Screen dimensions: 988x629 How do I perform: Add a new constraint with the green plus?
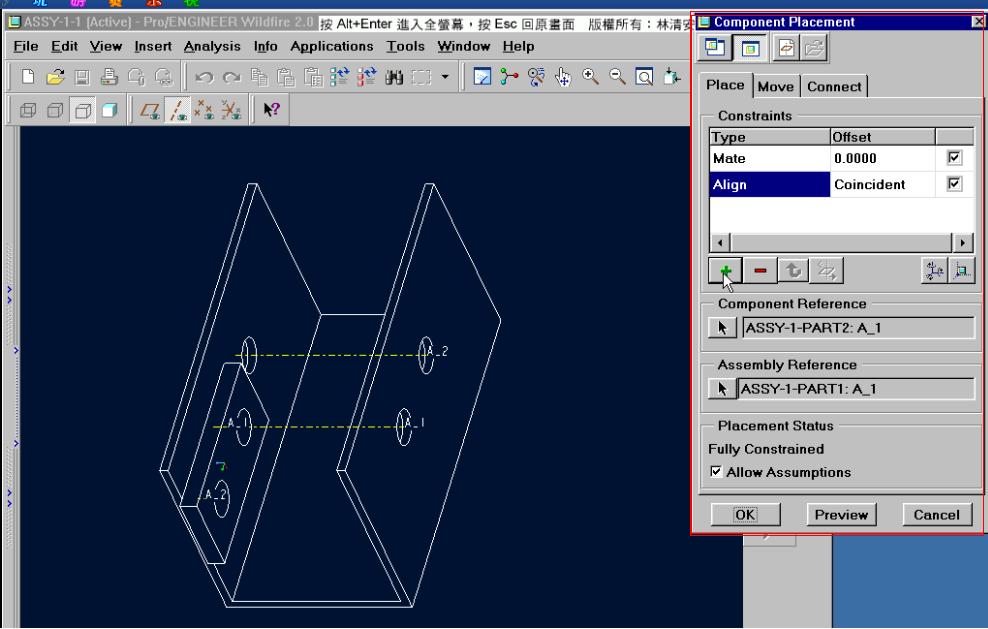725,271
